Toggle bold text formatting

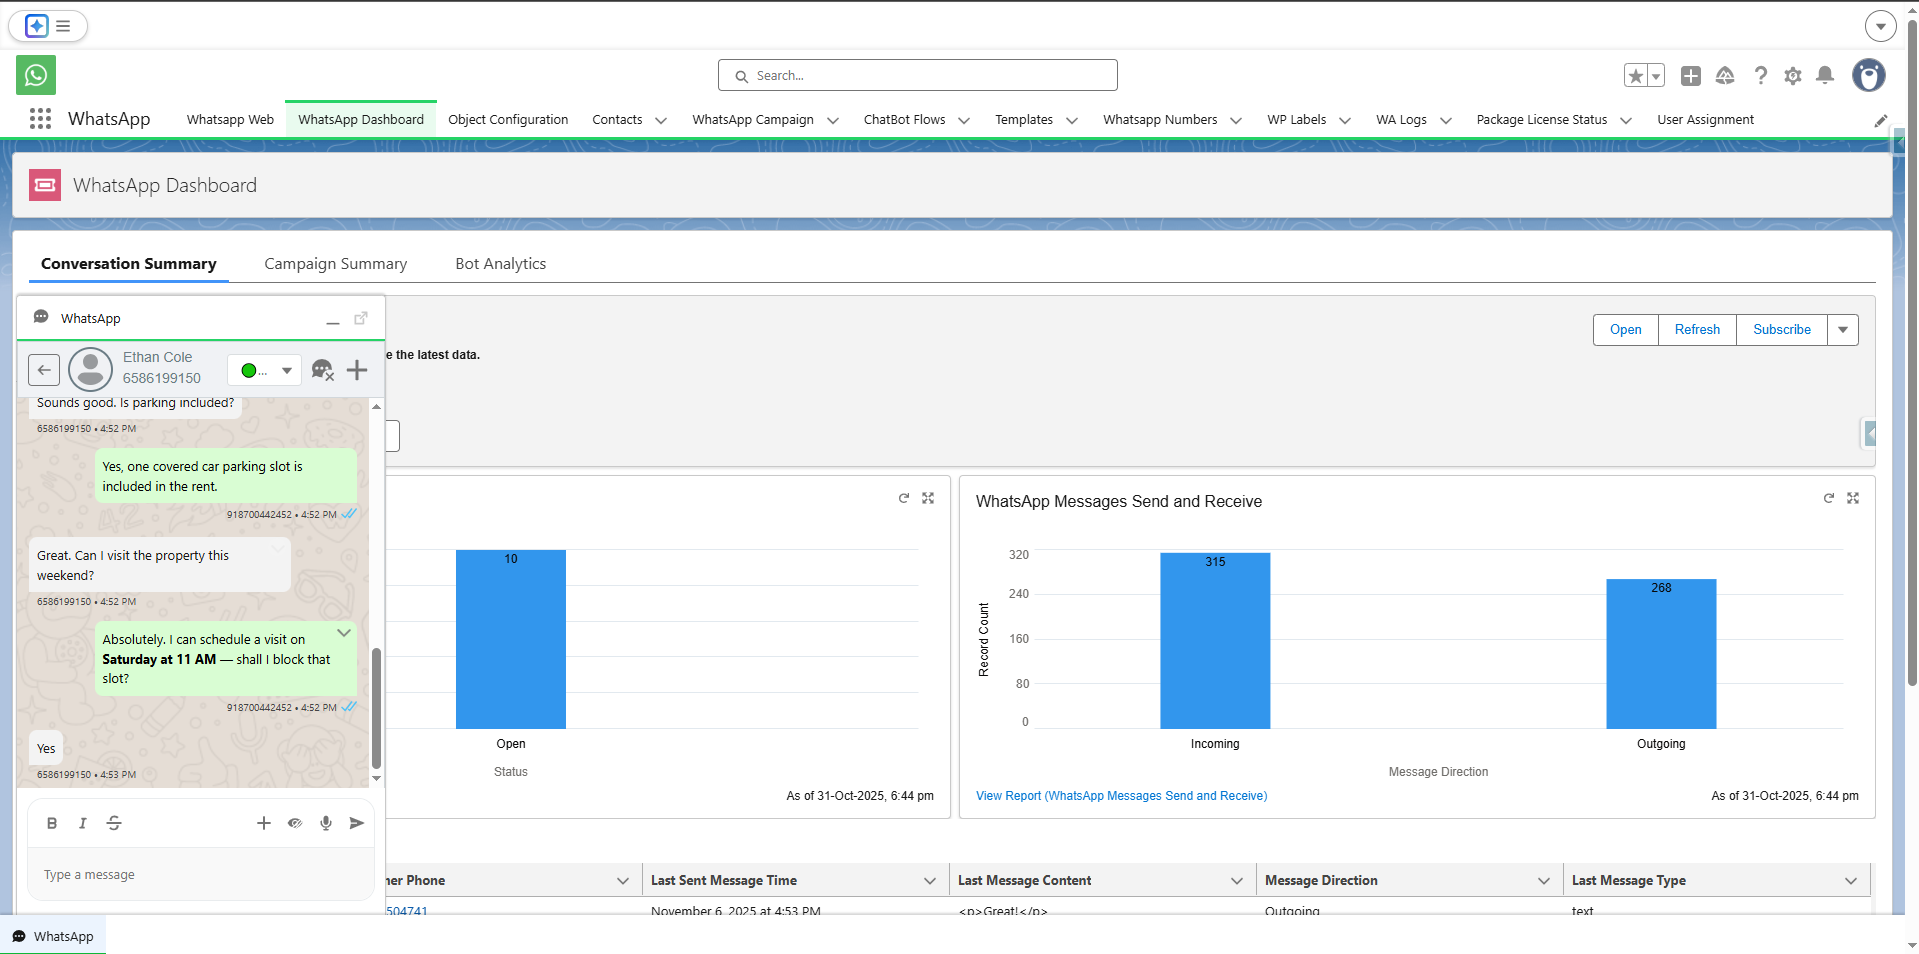point(52,823)
